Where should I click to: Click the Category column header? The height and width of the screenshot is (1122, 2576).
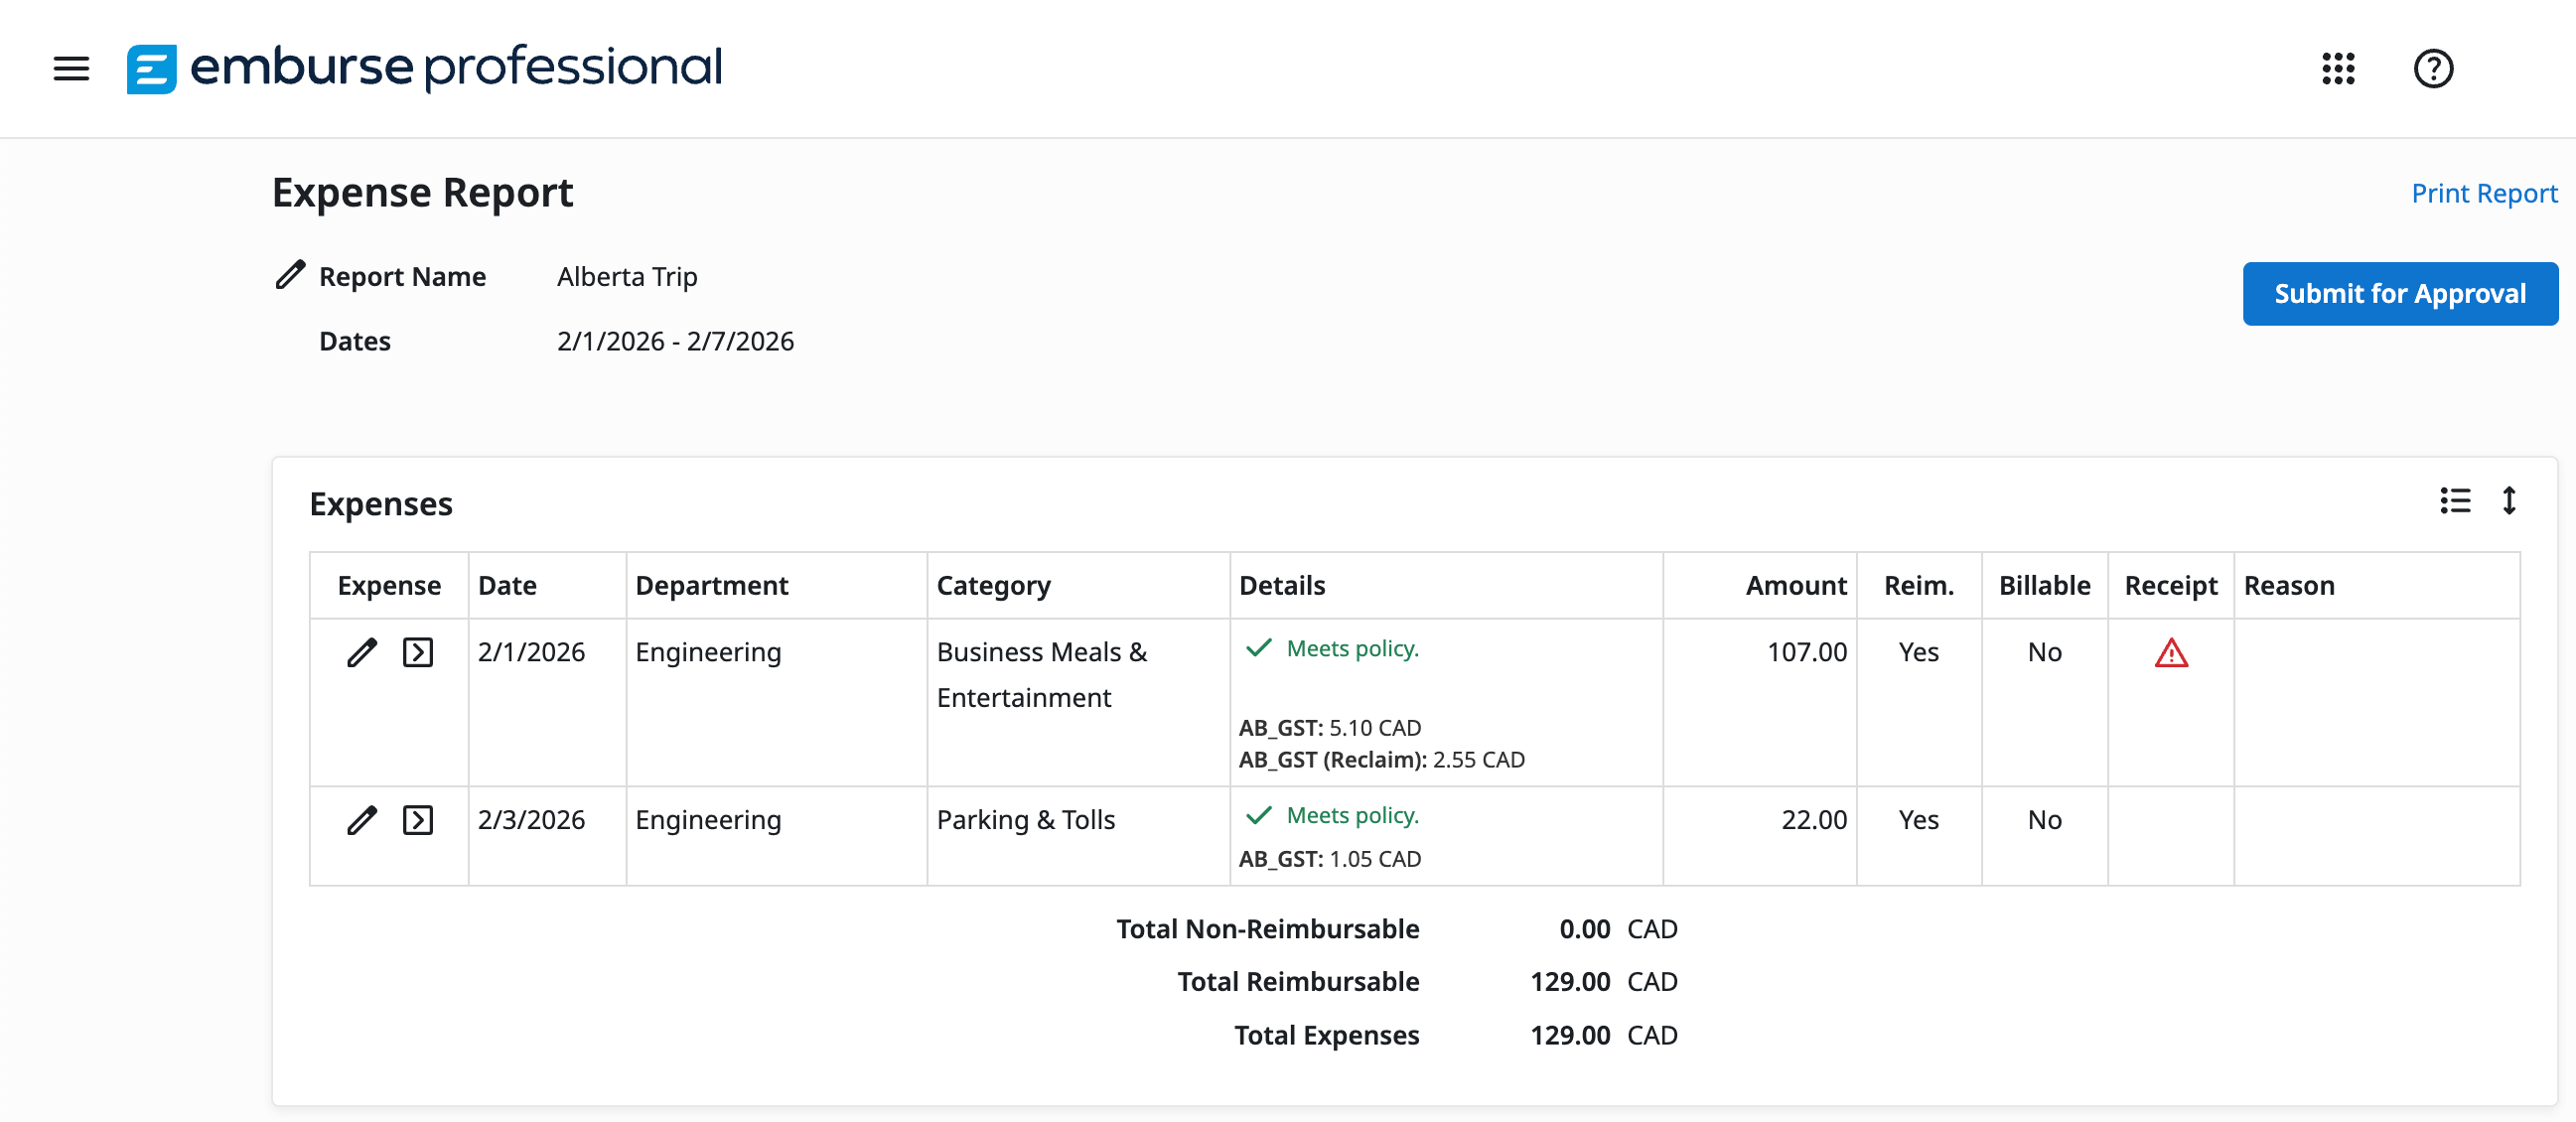pyautogui.click(x=993, y=585)
